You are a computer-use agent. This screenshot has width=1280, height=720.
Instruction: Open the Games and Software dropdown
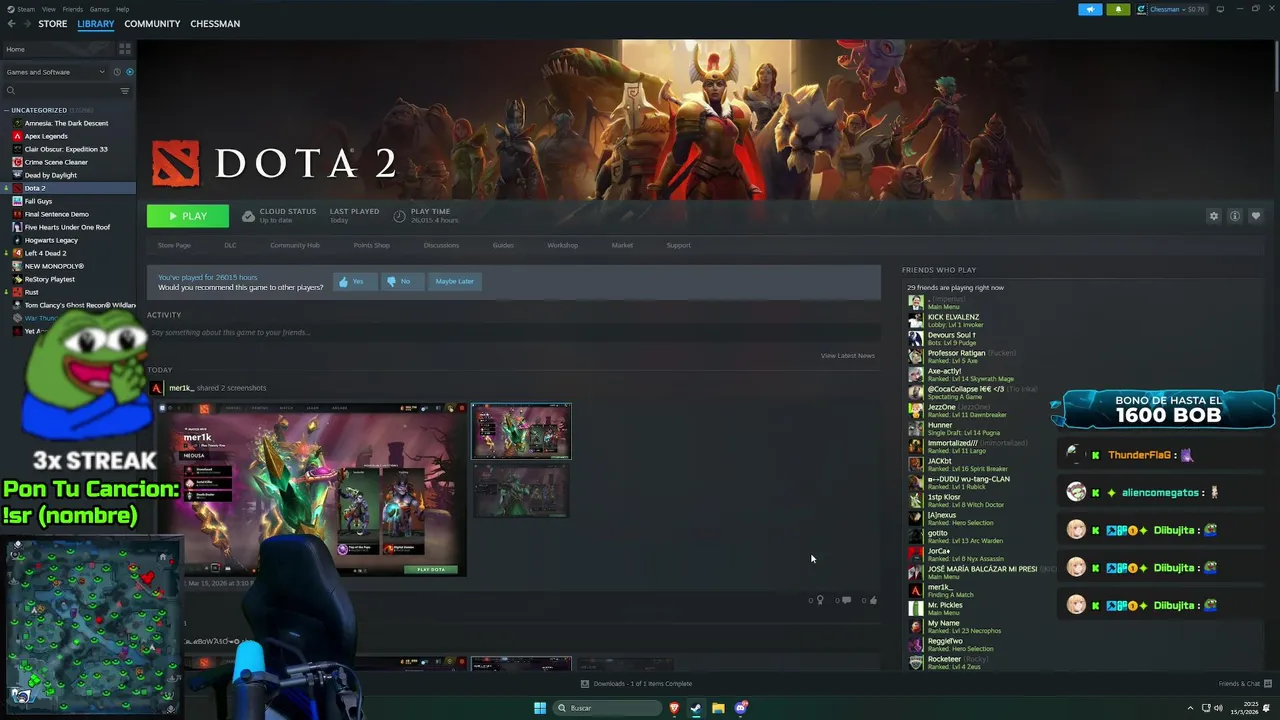(x=55, y=72)
